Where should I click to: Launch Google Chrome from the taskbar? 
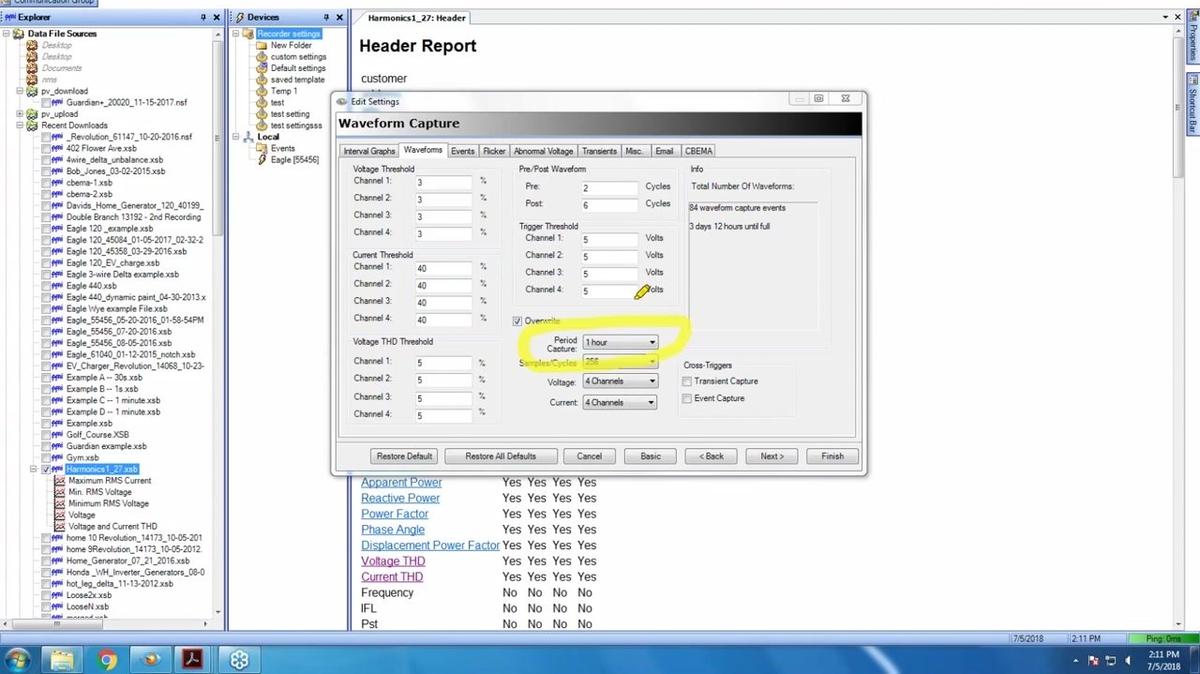[x=108, y=659]
